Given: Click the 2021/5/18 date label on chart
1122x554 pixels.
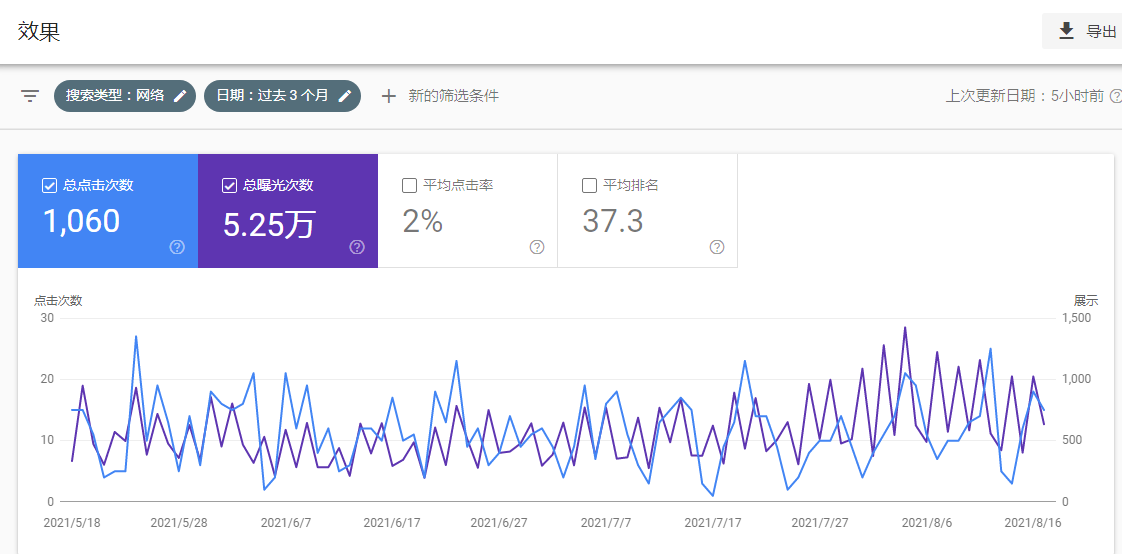Looking at the screenshot, I should click(72, 523).
